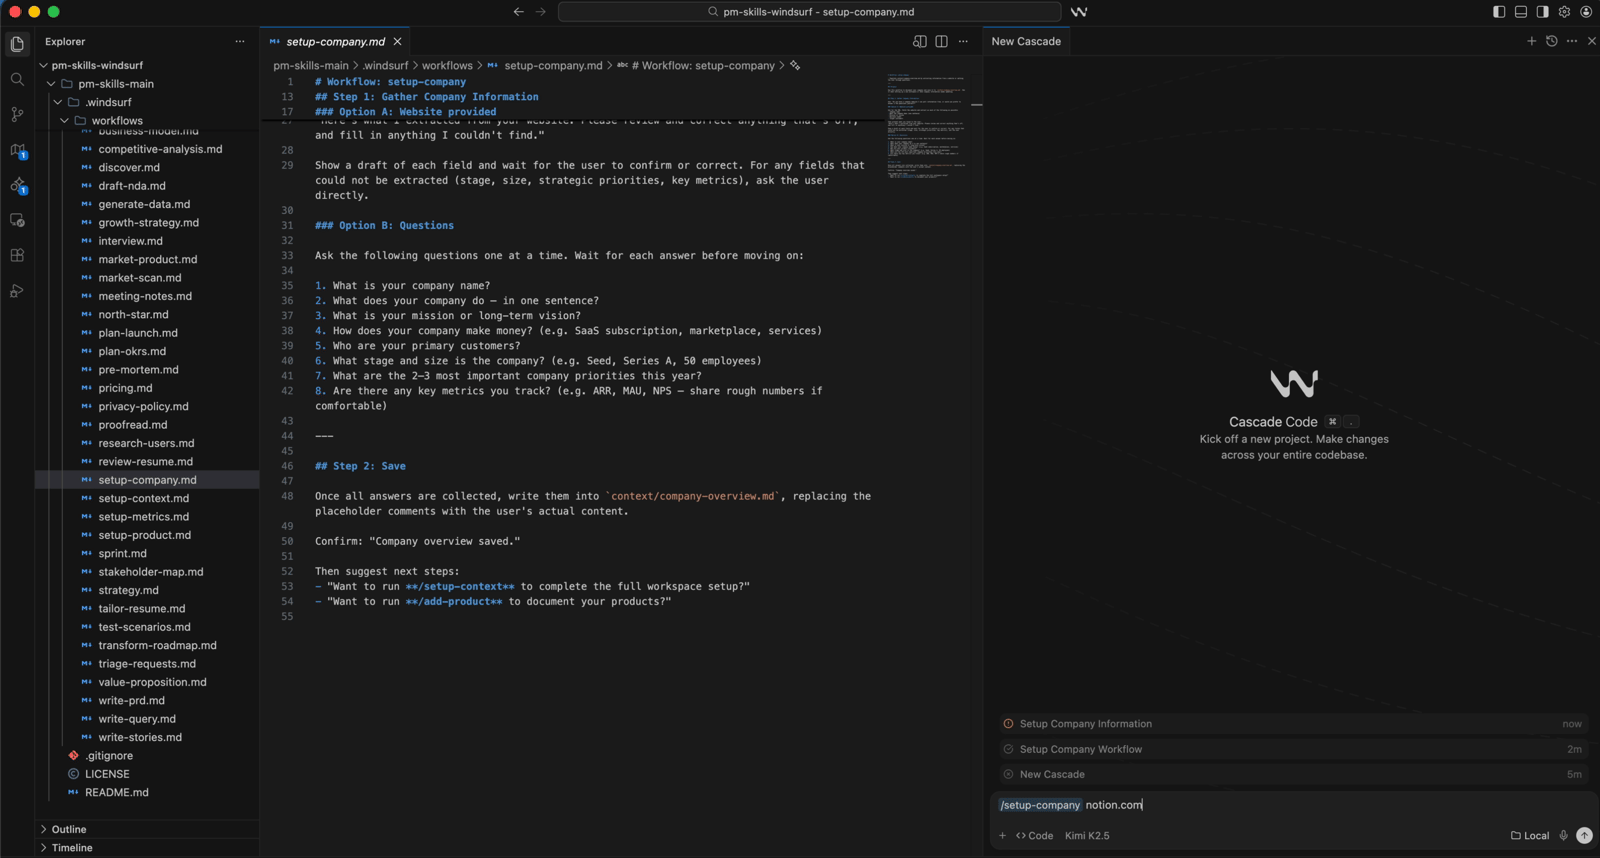
Task: Focus the Cascade chat input field
Action: 1294,805
